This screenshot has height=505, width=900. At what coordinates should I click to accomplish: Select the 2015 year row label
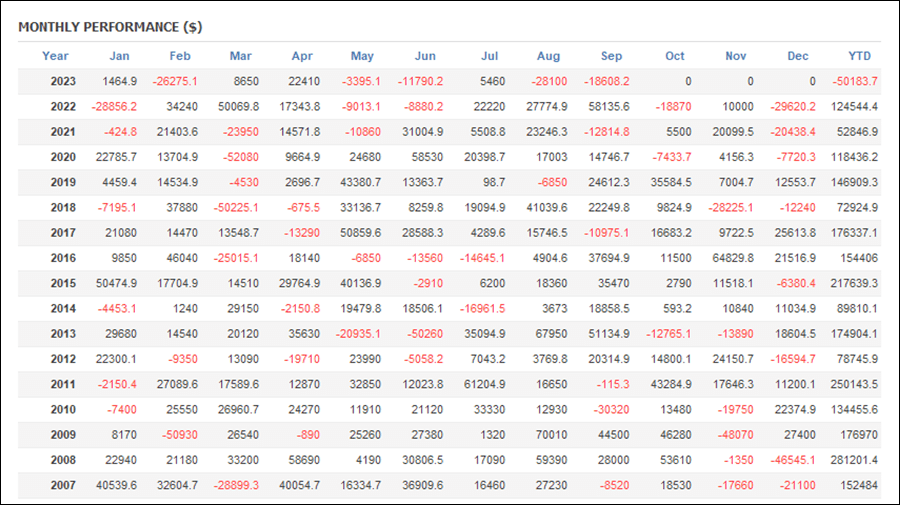(x=63, y=283)
